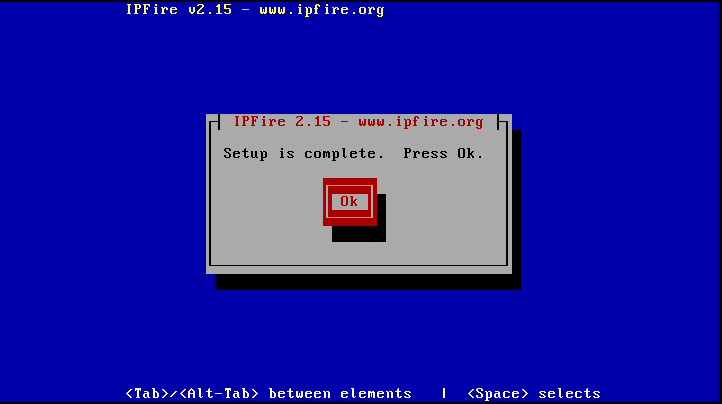Click the black shadow under the Ok button

(x=359, y=234)
